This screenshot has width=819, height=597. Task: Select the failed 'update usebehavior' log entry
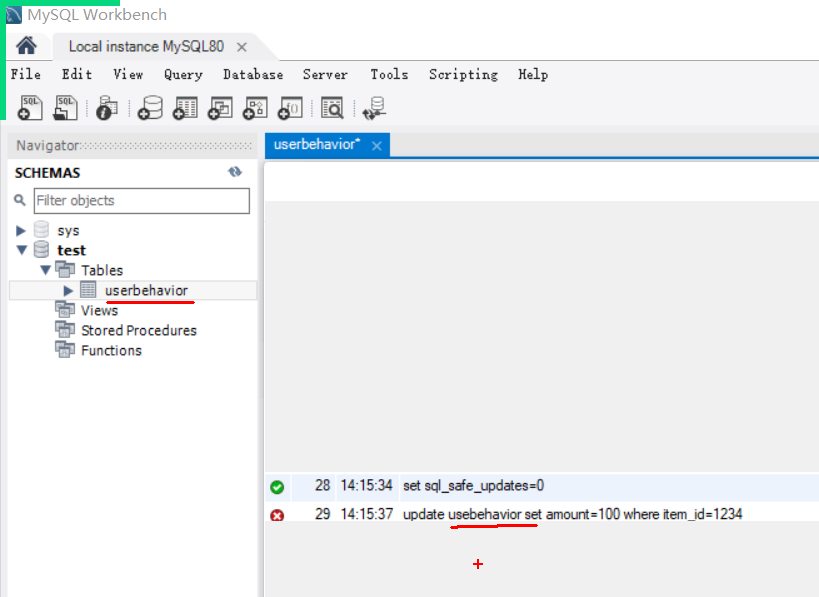[x=572, y=514]
